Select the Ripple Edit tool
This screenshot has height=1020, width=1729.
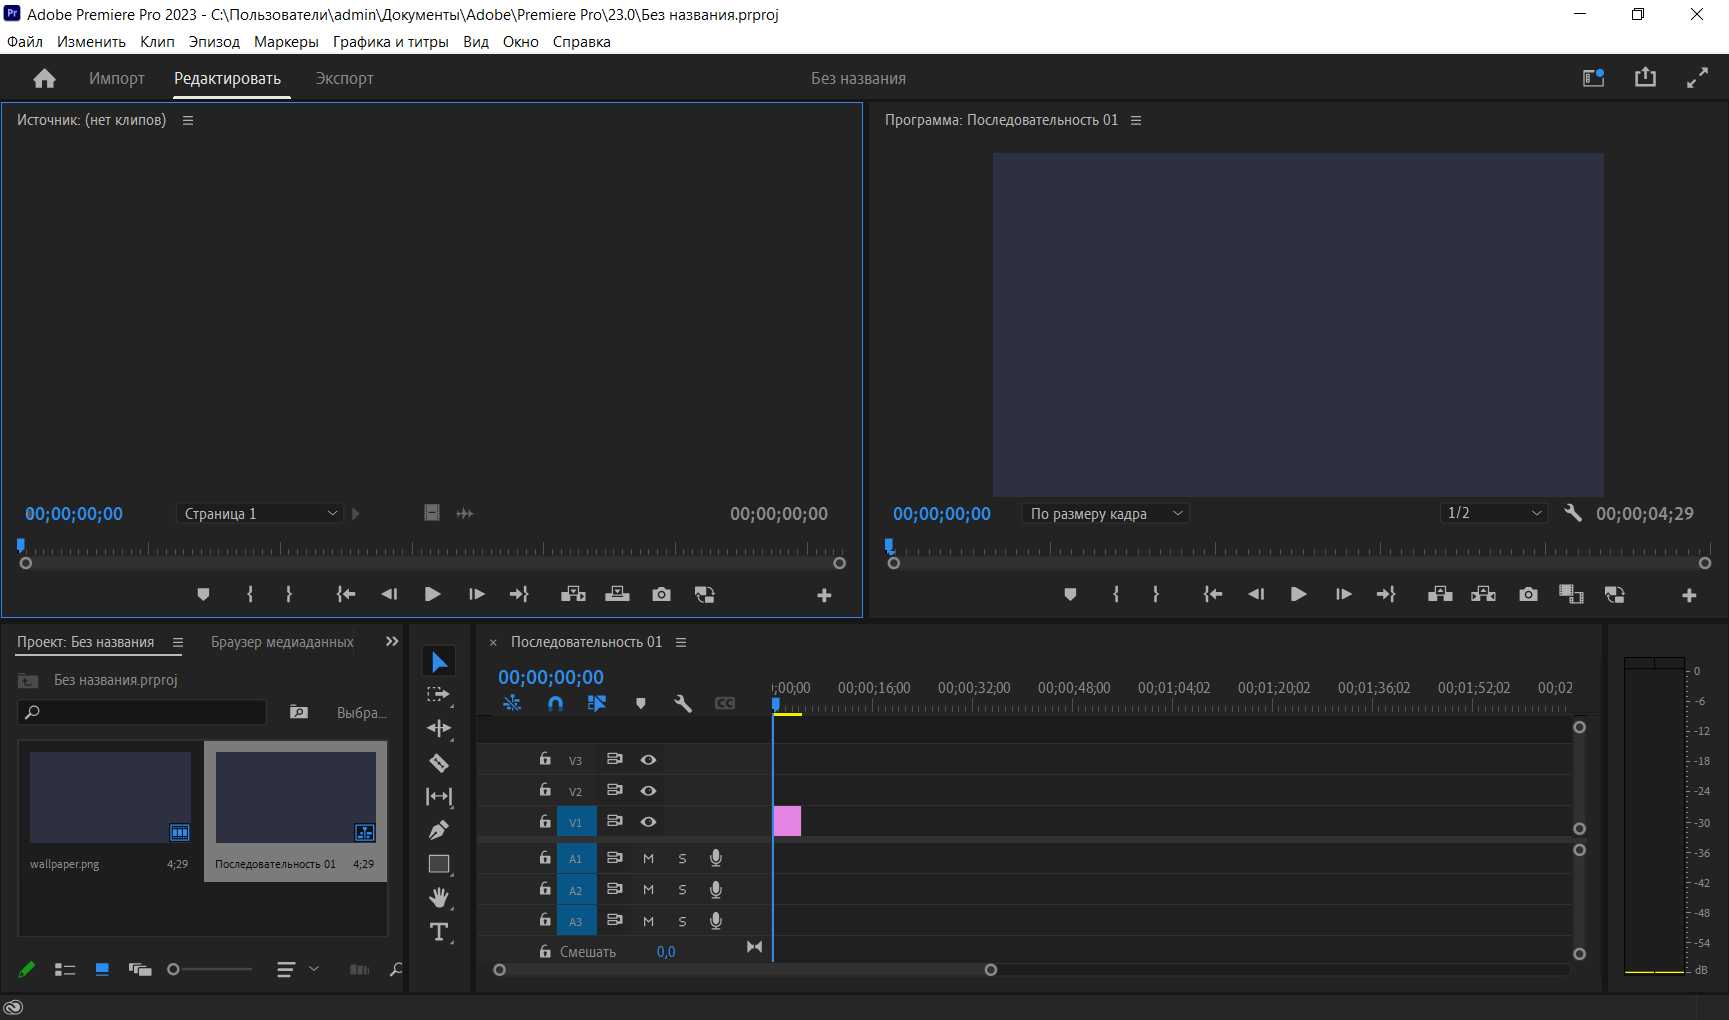pos(438,728)
